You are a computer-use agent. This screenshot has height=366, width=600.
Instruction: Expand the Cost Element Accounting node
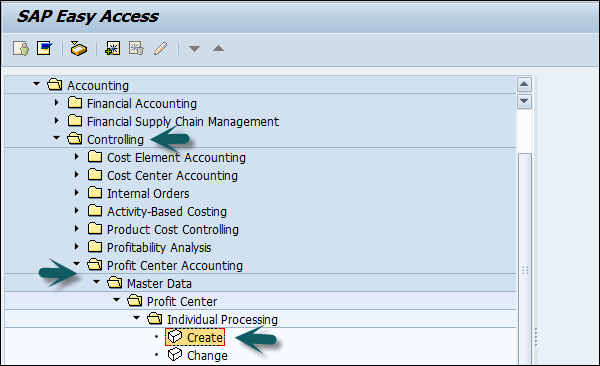coord(77,157)
